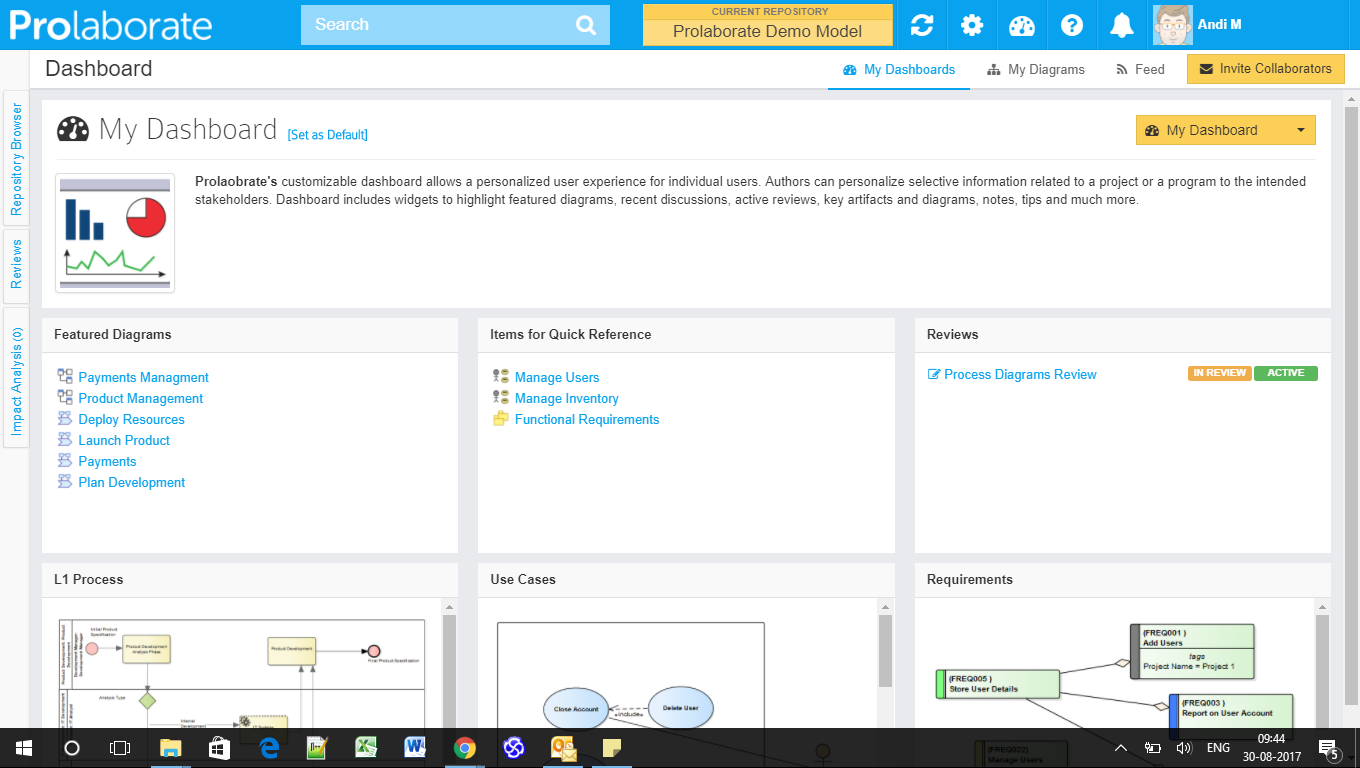
Task: Select the FREQ003 Report on User Account box
Action: pyautogui.click(x=1231, y=713)
